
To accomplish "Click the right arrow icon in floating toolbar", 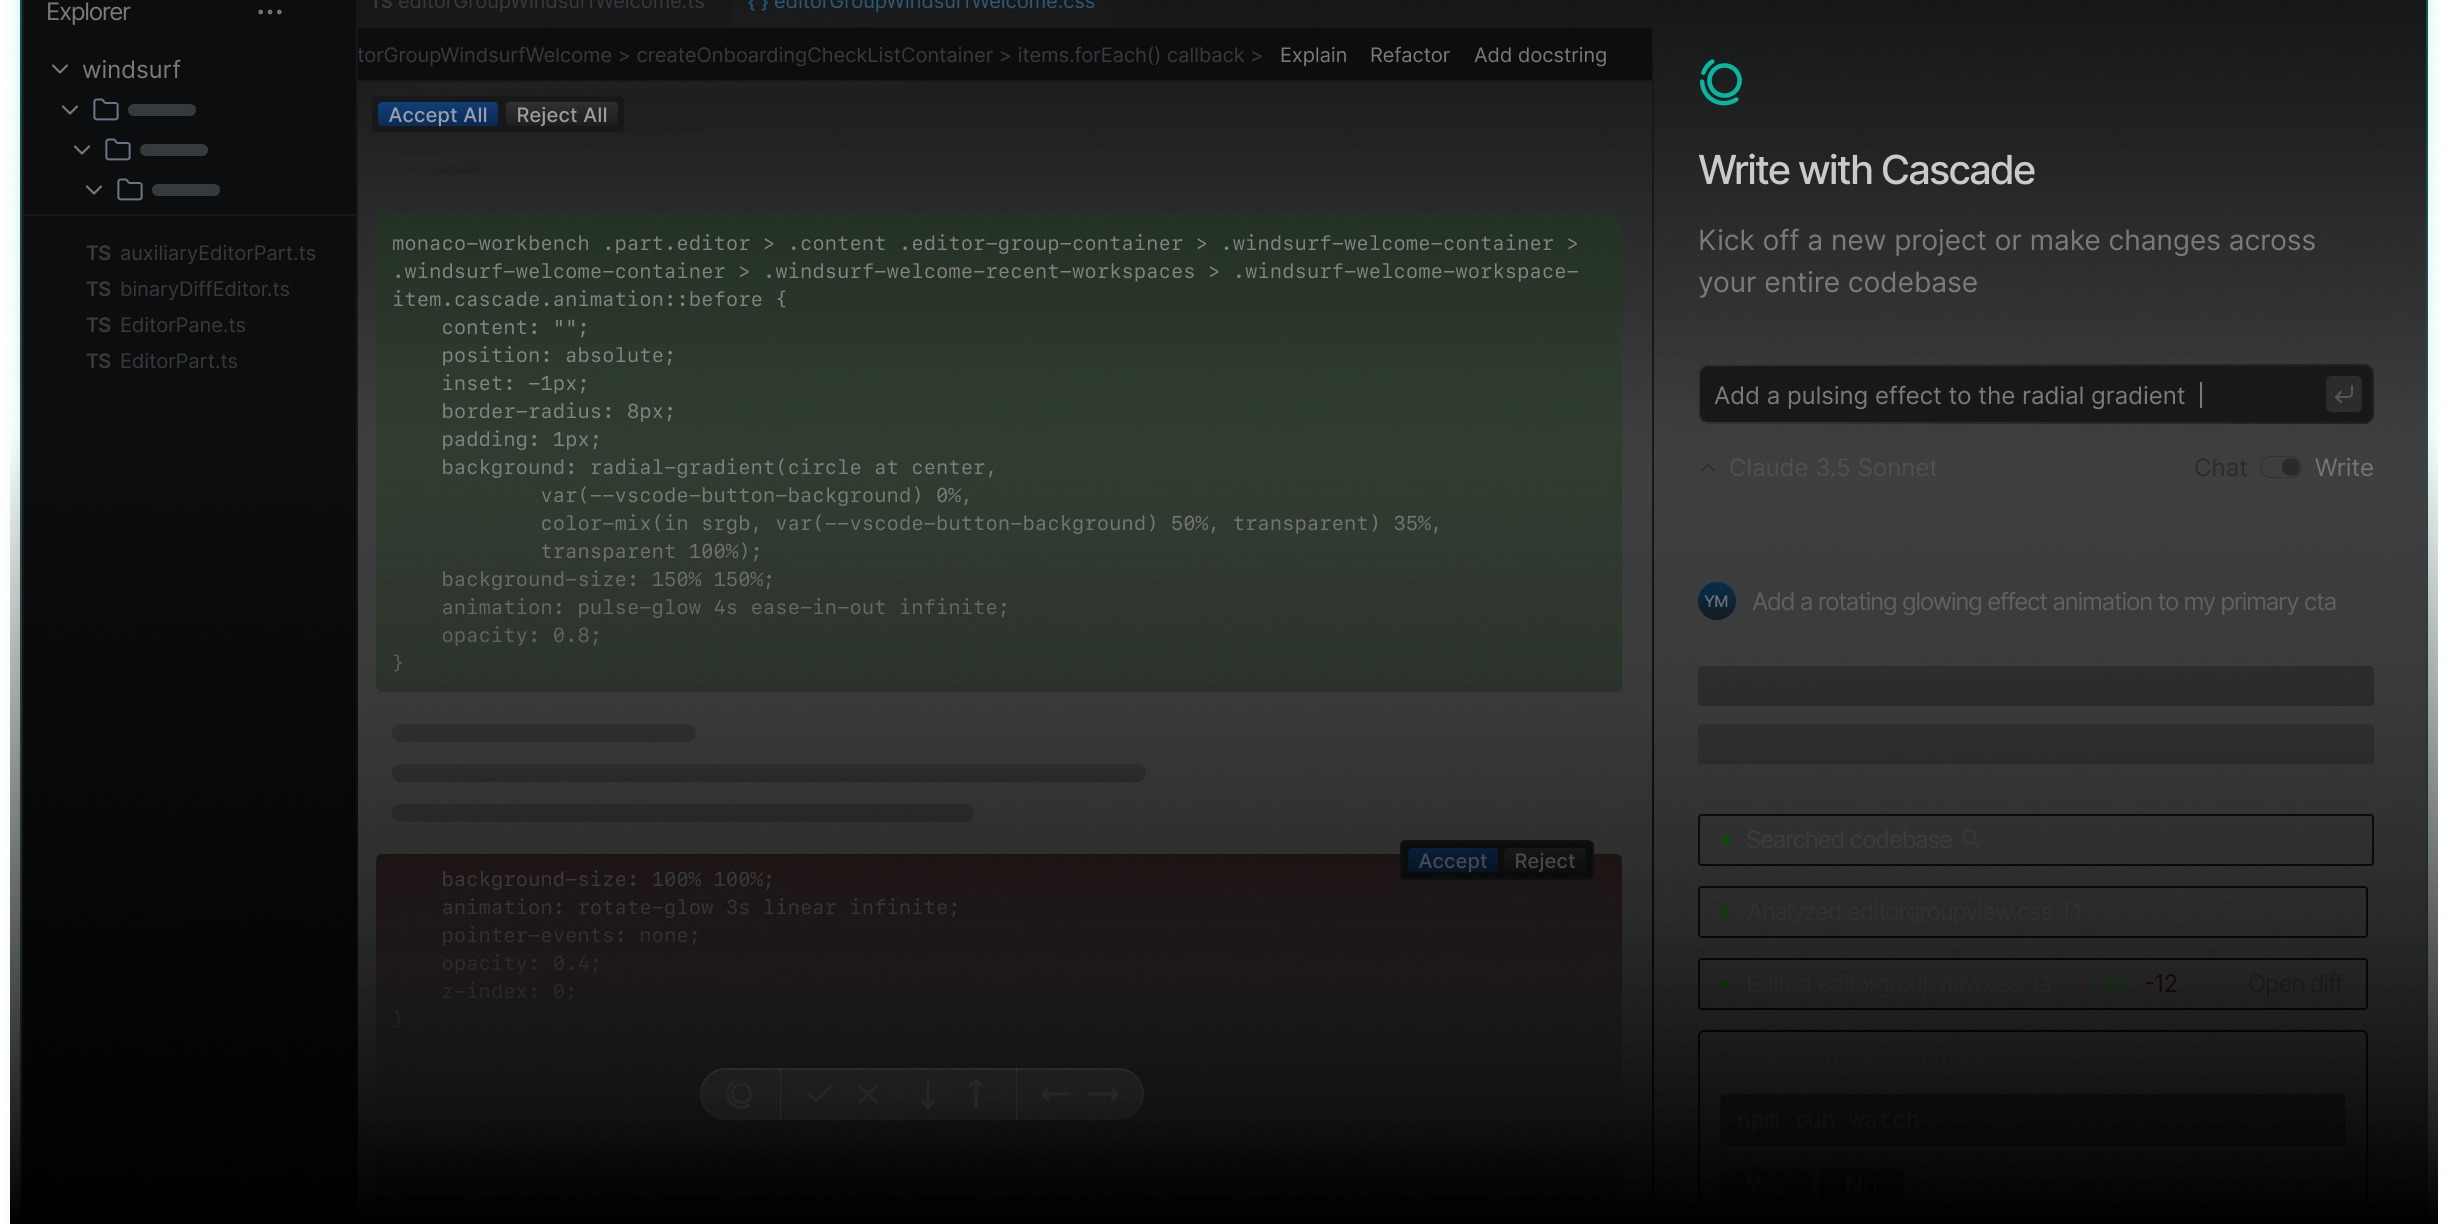I will pos(1104,1094).
